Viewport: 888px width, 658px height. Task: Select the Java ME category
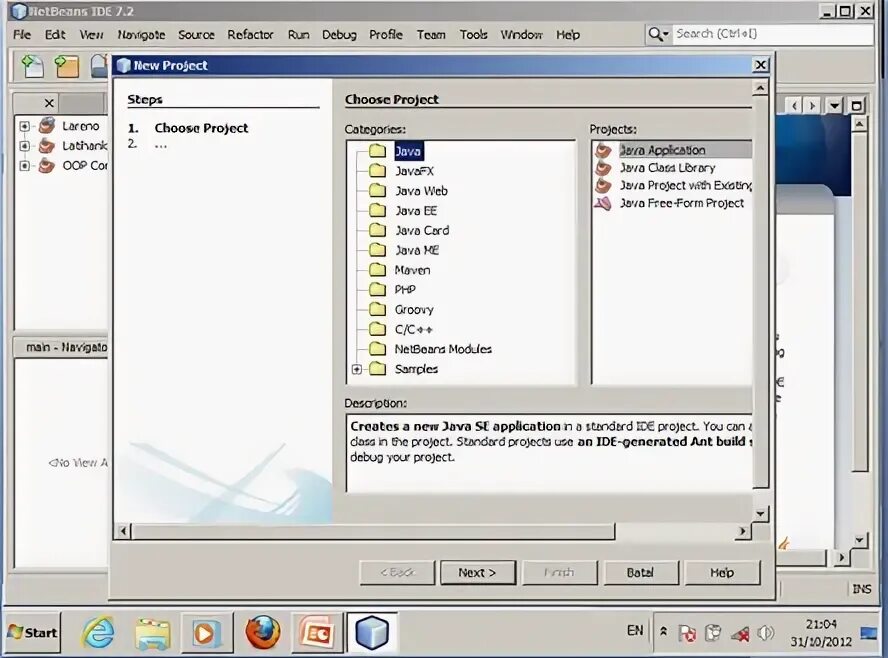pos(417,250)
